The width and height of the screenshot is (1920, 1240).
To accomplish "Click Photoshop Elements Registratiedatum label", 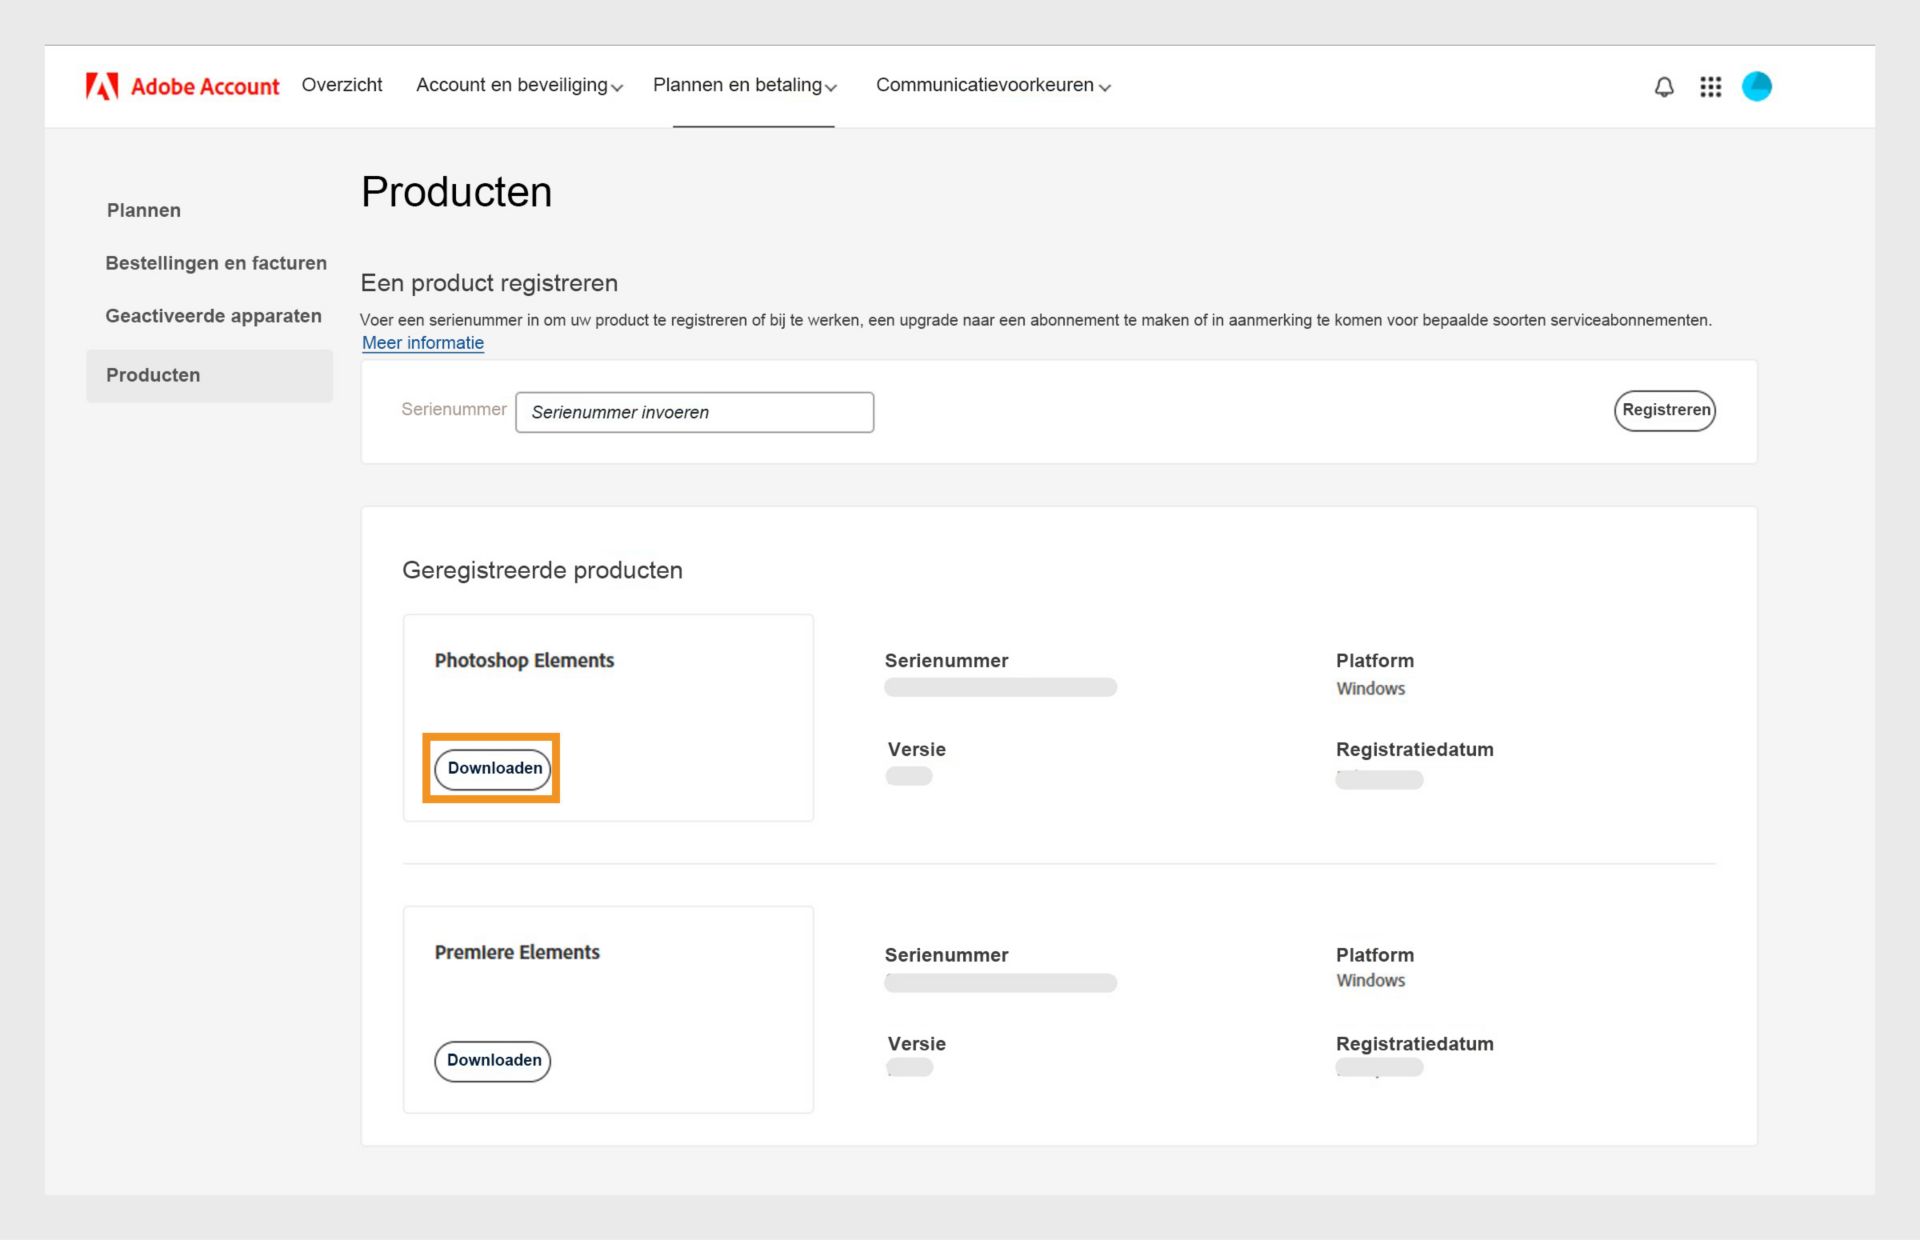I will [1414, 750].
